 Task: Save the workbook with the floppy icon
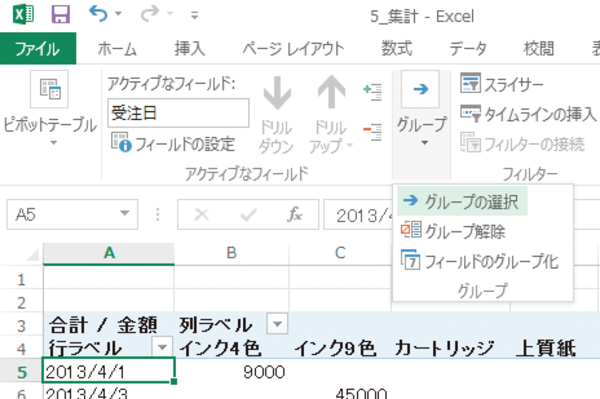(x=60, y=15)
